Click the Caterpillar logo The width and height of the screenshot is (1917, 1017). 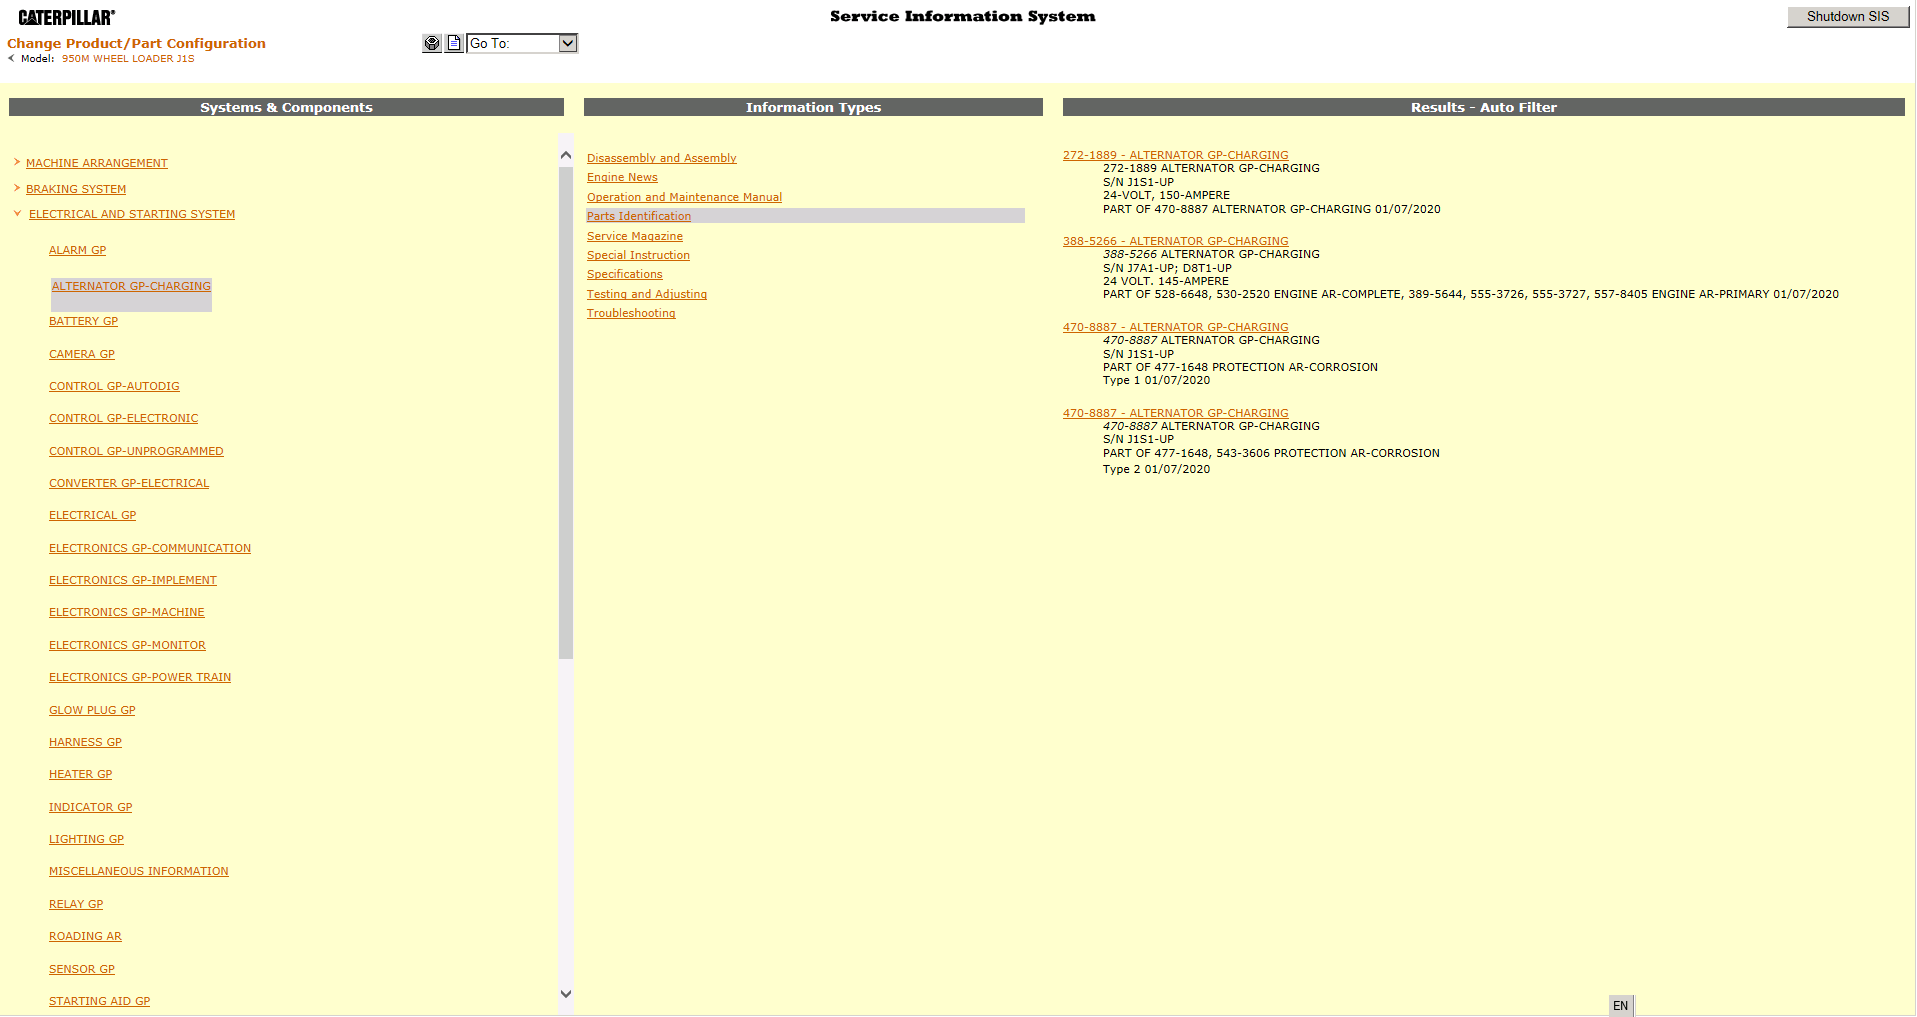pos(67,17)
